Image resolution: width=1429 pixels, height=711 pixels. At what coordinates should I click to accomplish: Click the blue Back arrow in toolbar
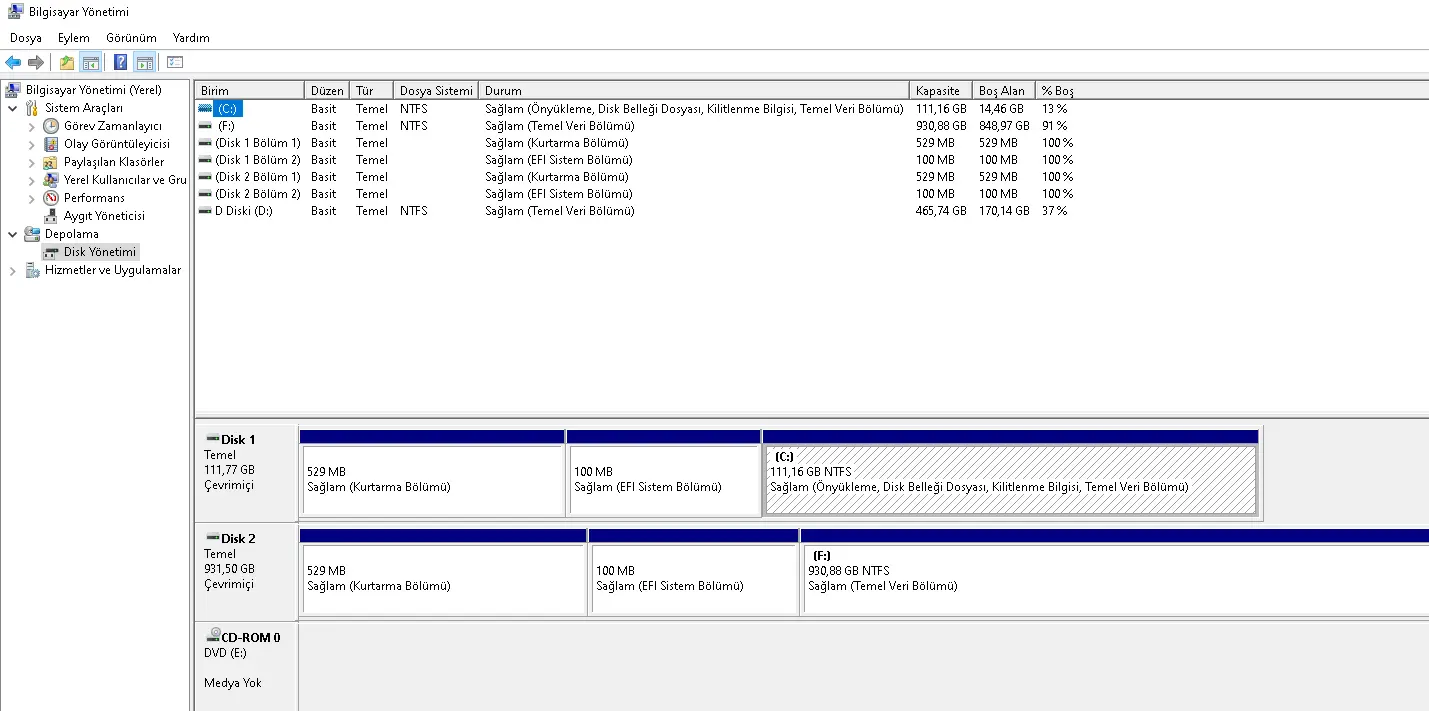click(13, 62)
